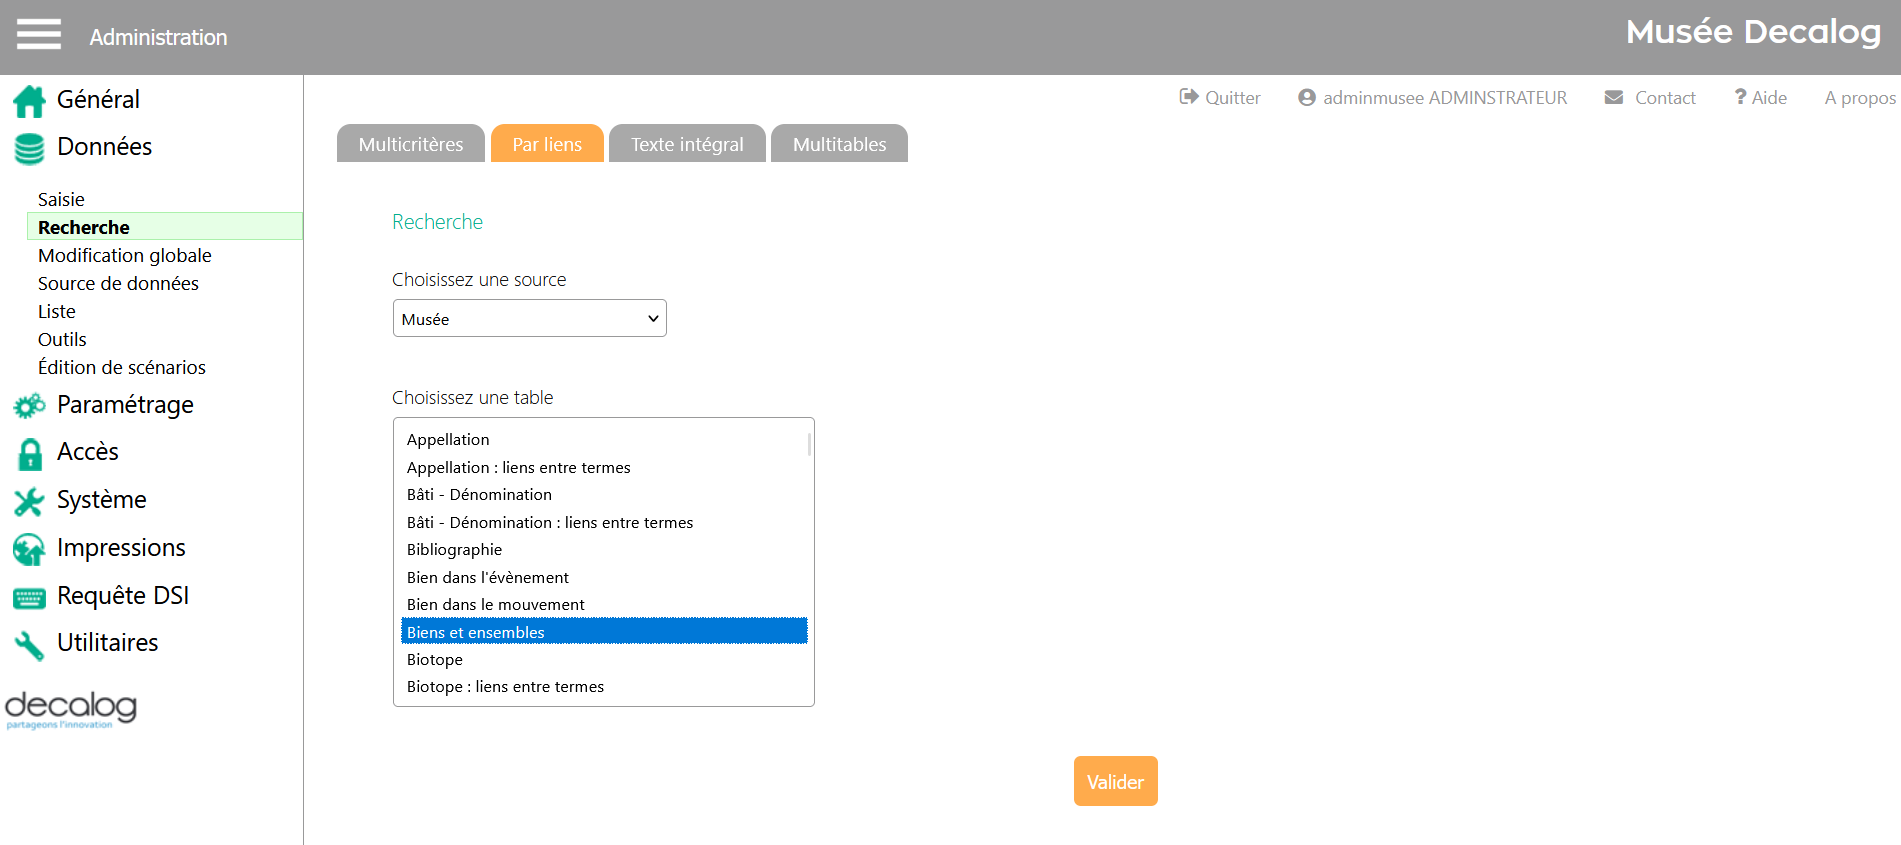This screenshot has width=1901, height=845.
Task: Click the hamburger menu icon
Action: [39, 34]
